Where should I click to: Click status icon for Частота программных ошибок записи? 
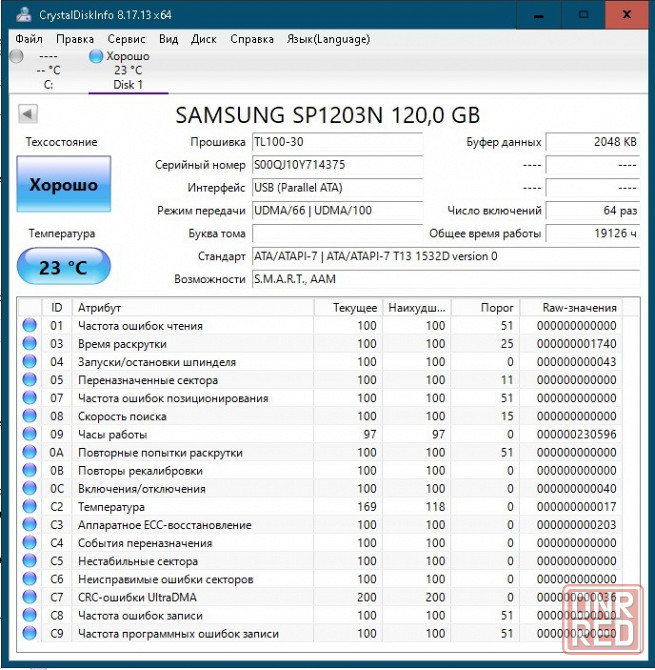pyautogui.click(x=29, y=633)
